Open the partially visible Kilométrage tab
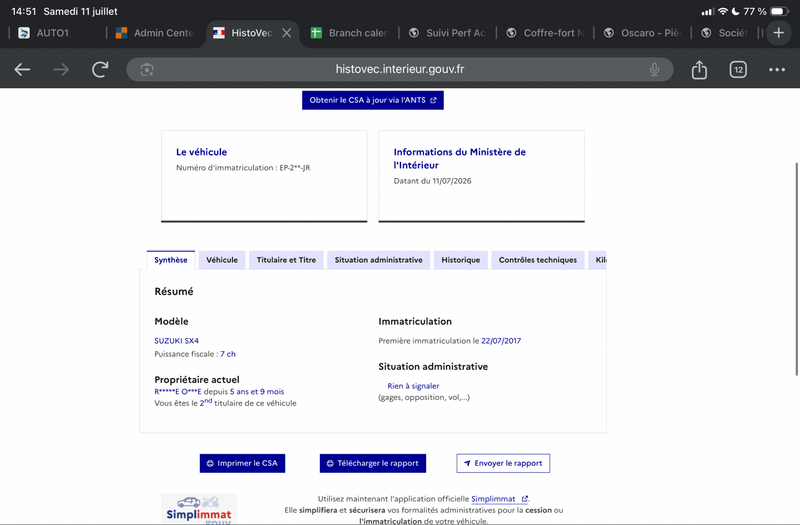 click(x=598, y=260)
